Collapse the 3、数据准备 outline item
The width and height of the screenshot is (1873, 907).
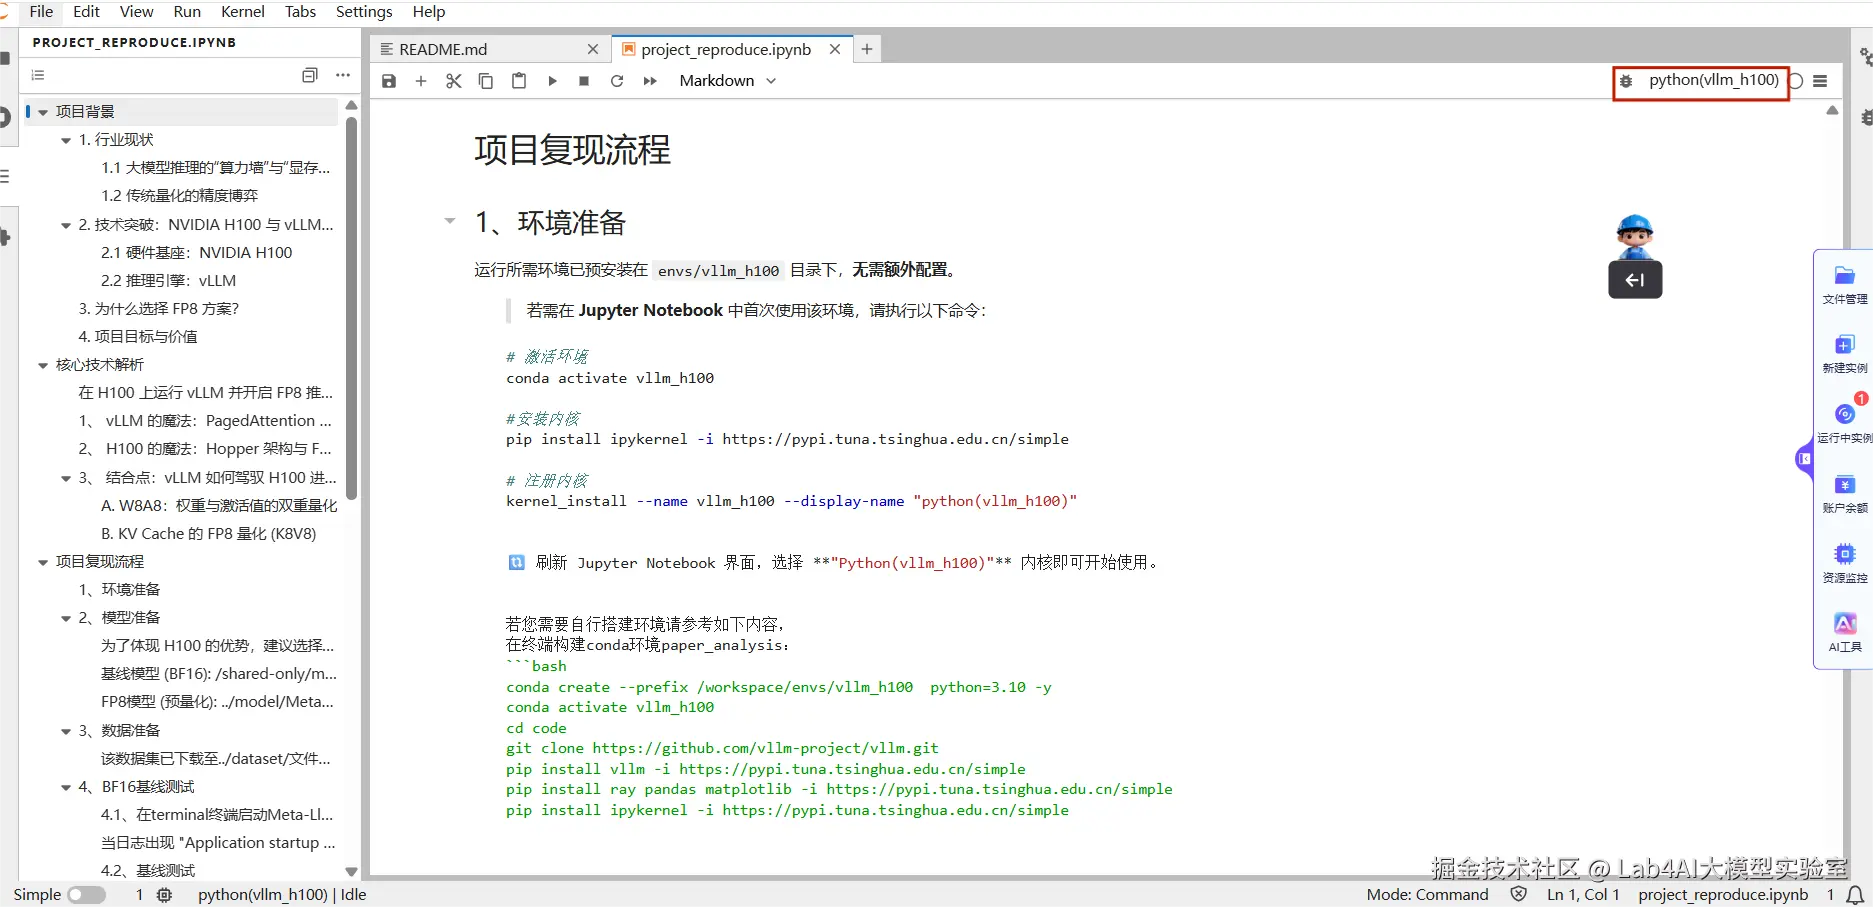click(x=66, y=731)
